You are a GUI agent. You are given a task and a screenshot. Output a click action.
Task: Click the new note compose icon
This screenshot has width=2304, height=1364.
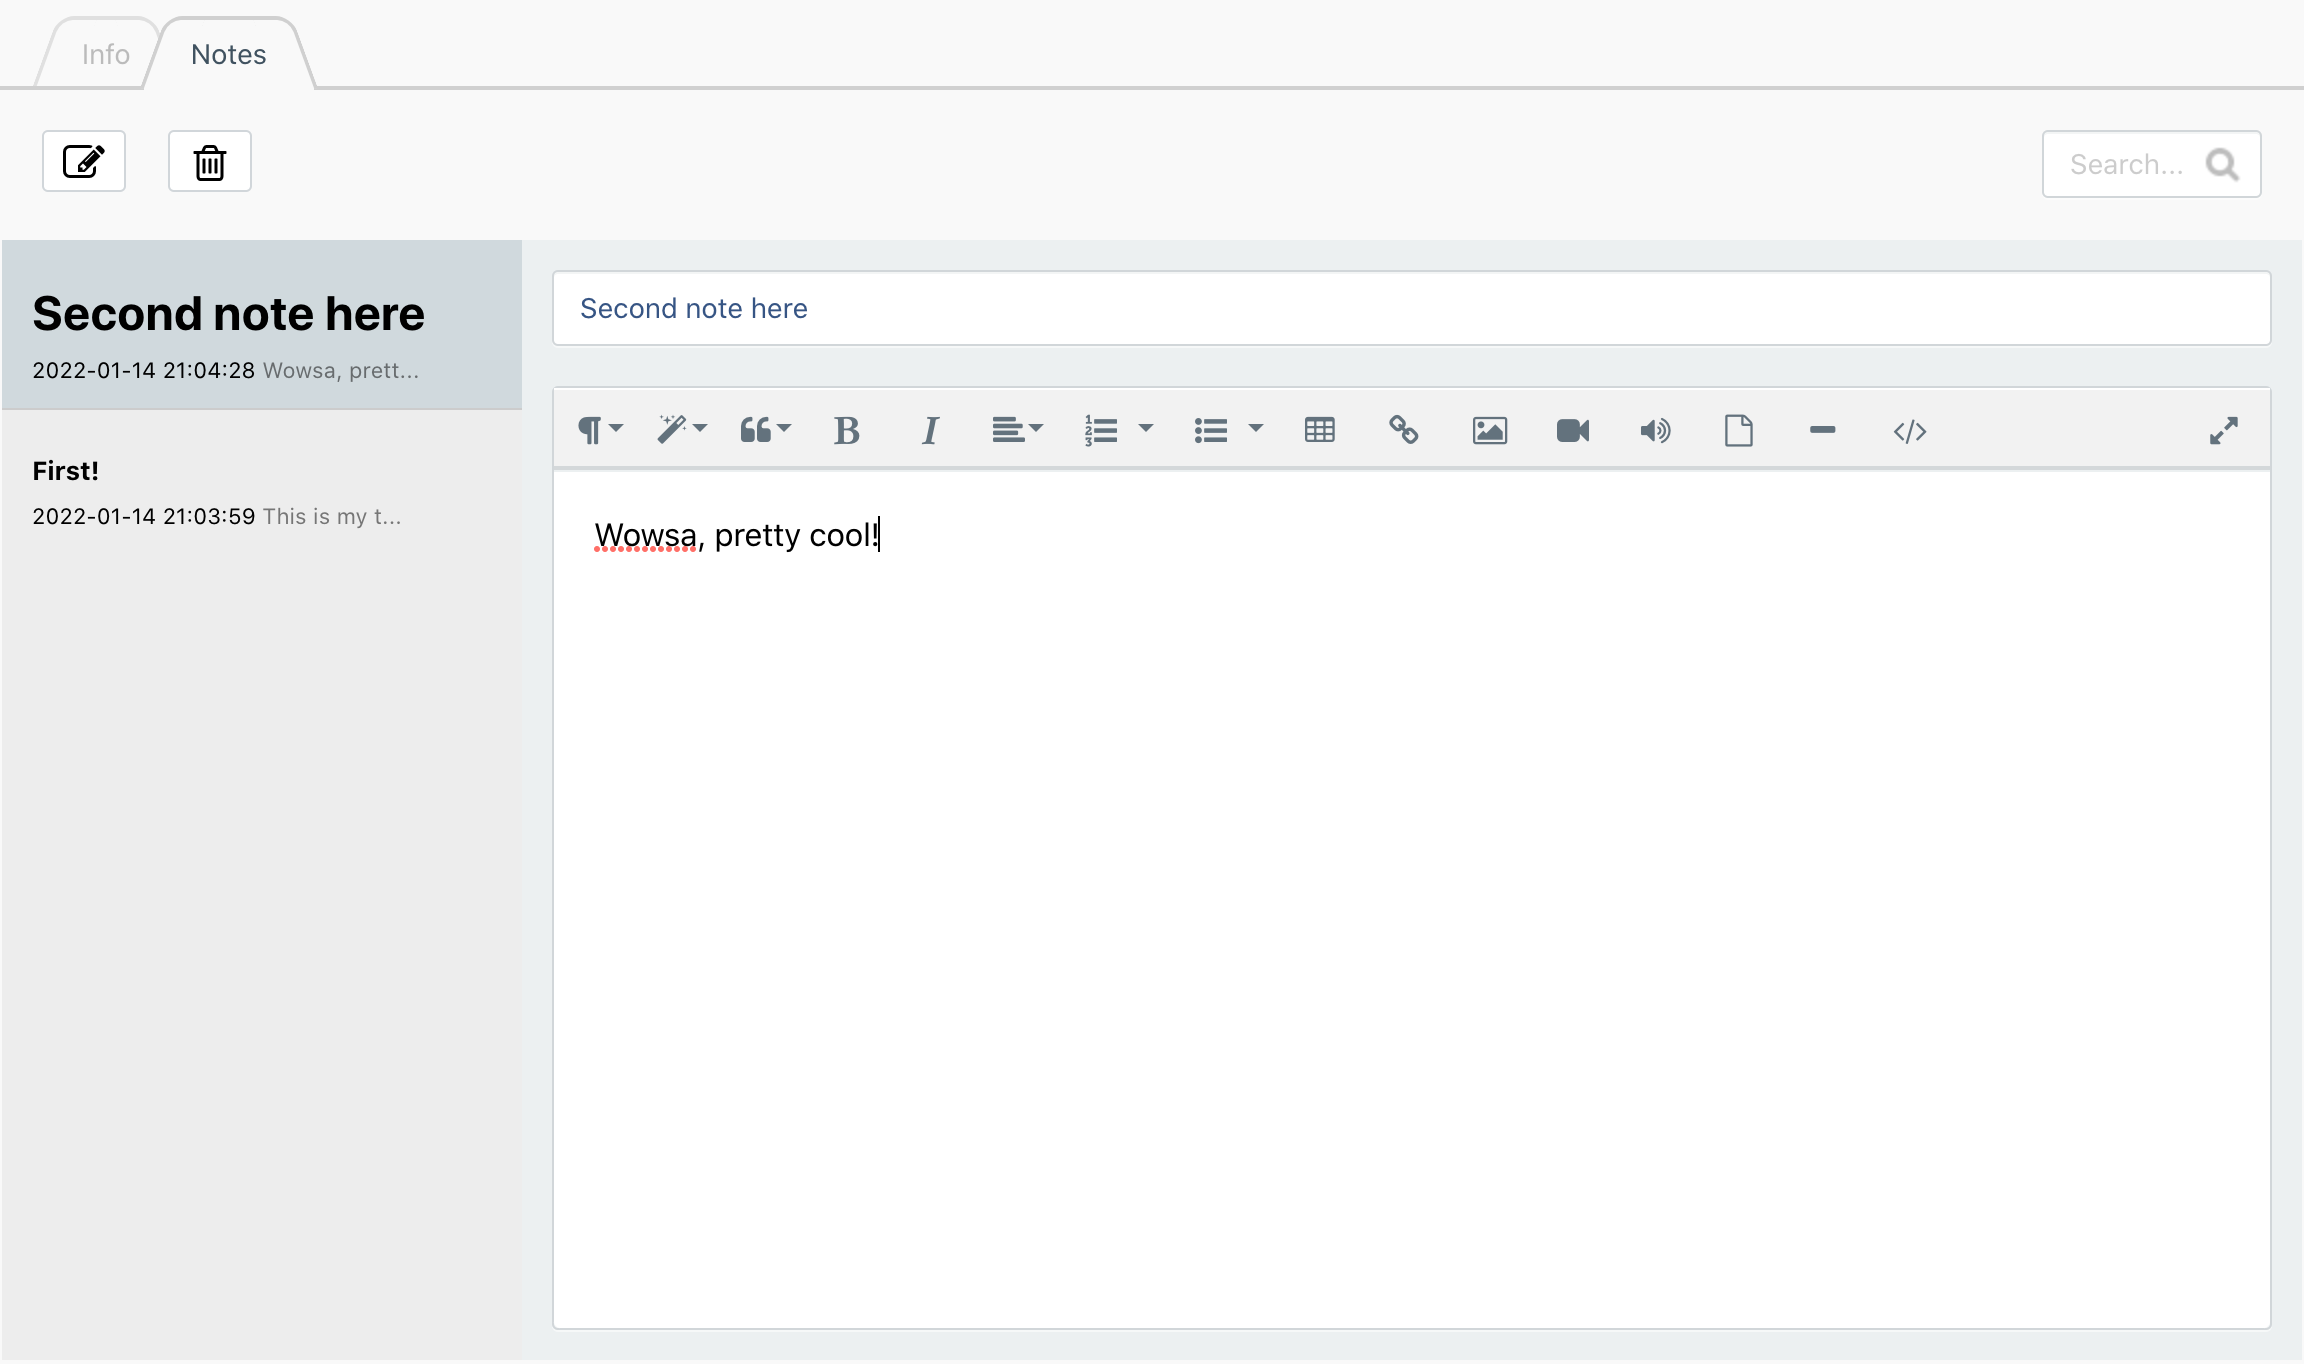coord(83,161)
